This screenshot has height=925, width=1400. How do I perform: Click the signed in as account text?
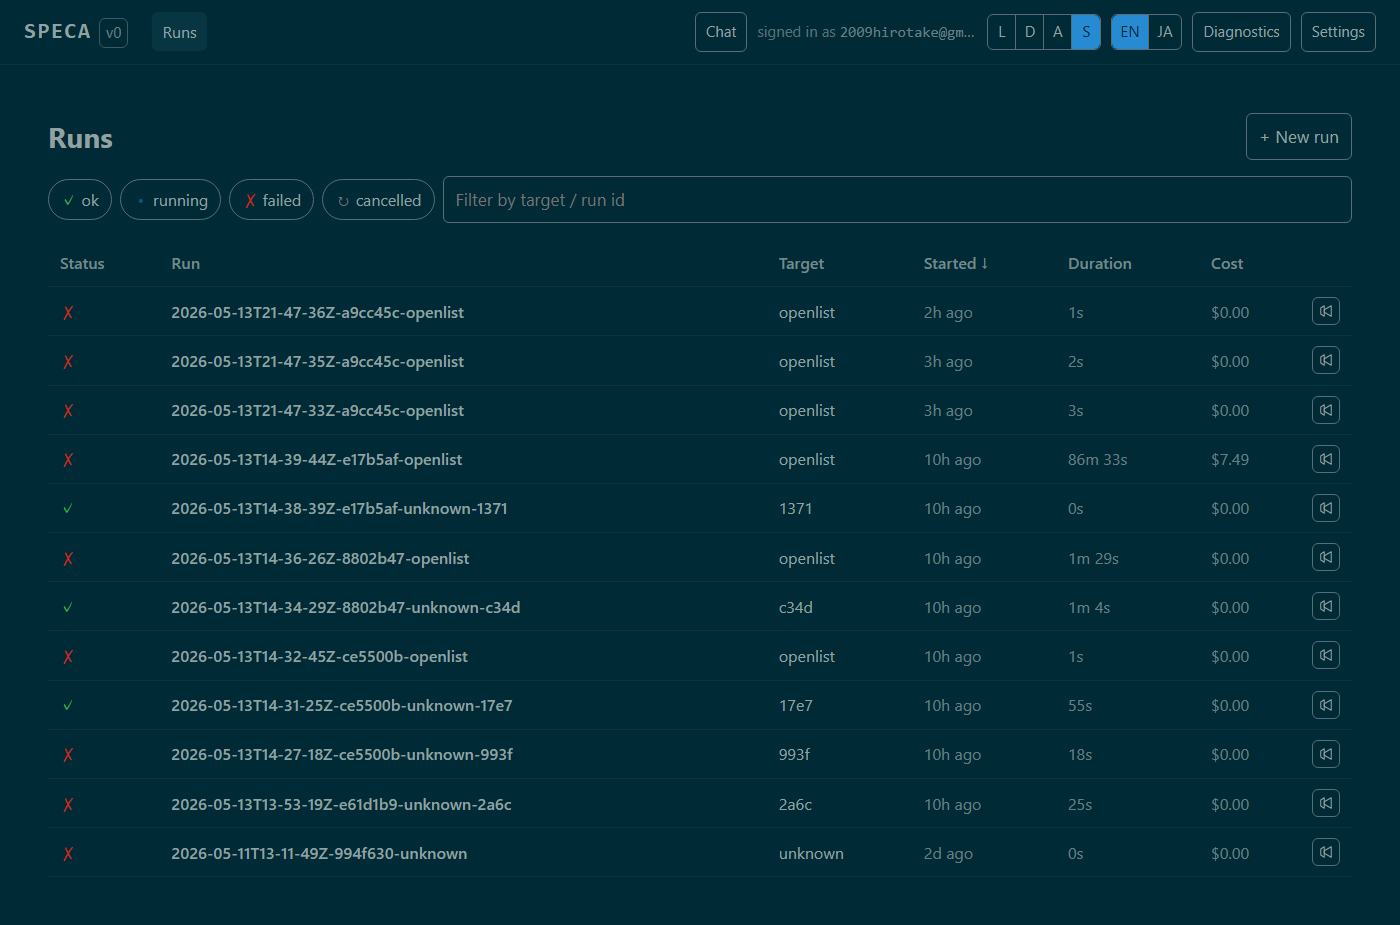(x=865, y=32)
